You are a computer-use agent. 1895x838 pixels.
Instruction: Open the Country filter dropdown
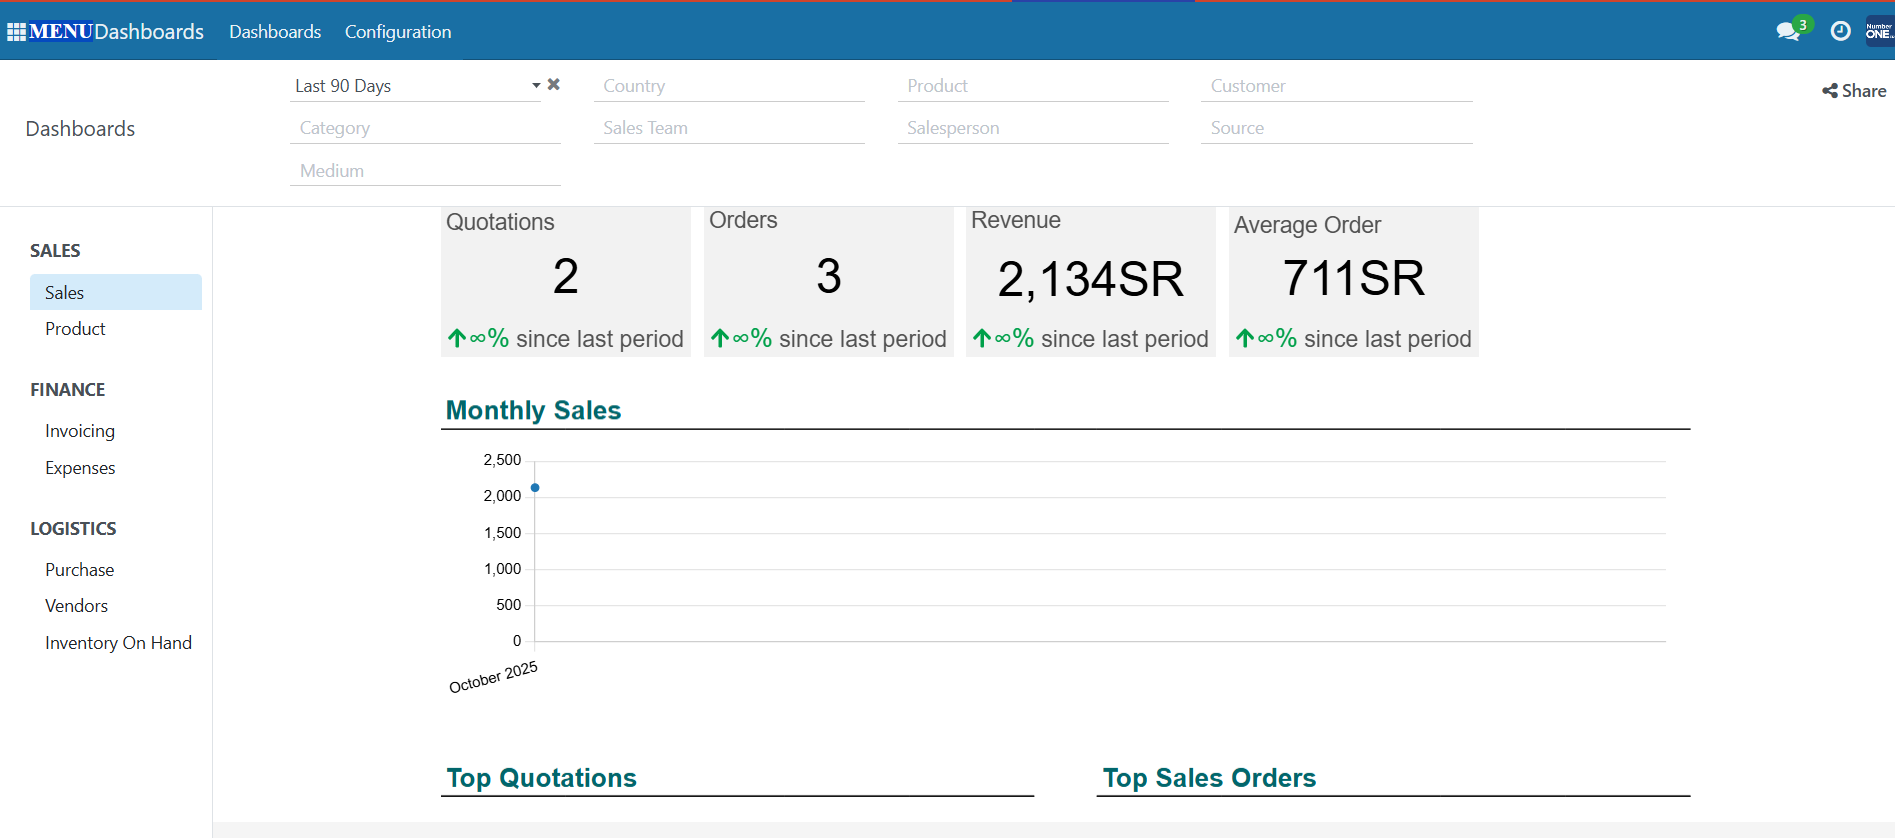728,86
